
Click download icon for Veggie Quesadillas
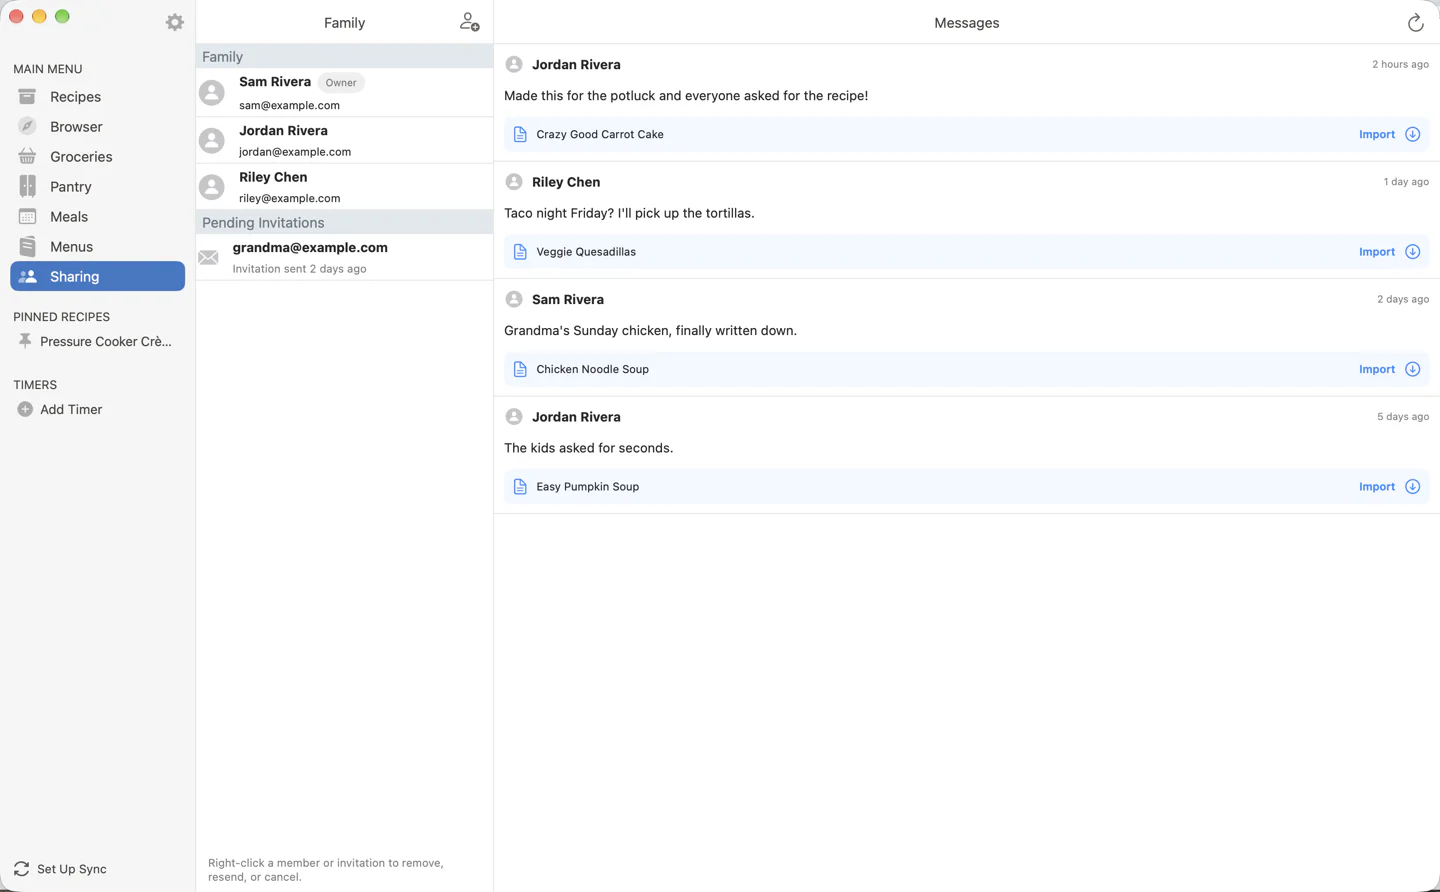(x=1412, y=252)
